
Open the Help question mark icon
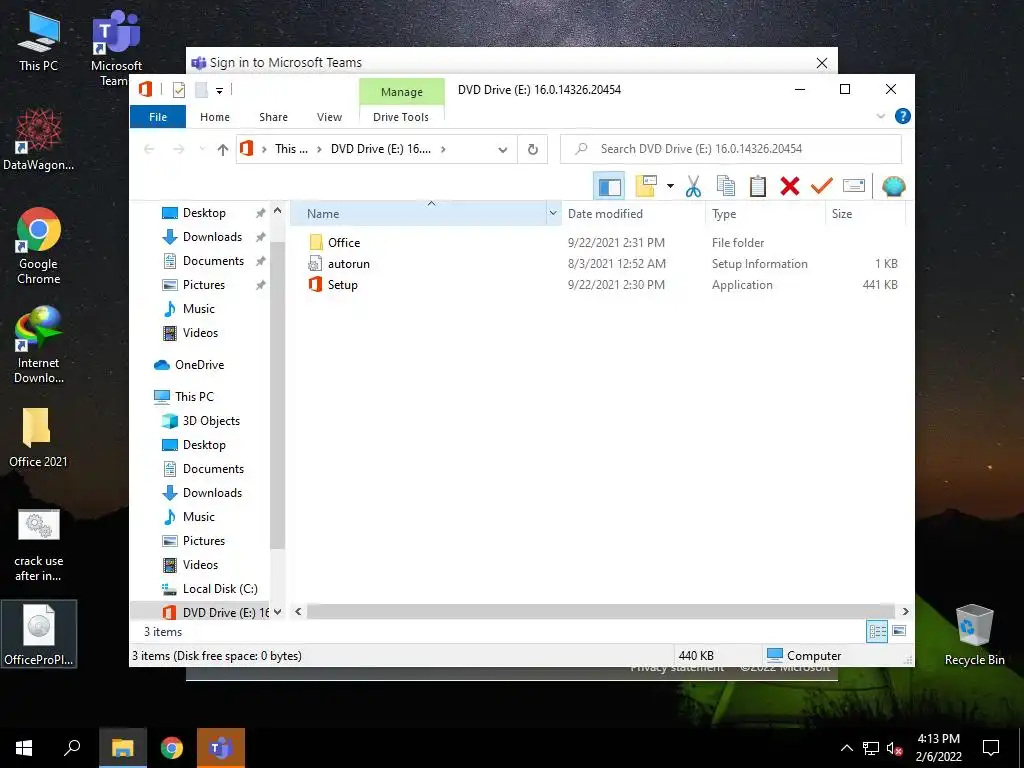[903, 116]
